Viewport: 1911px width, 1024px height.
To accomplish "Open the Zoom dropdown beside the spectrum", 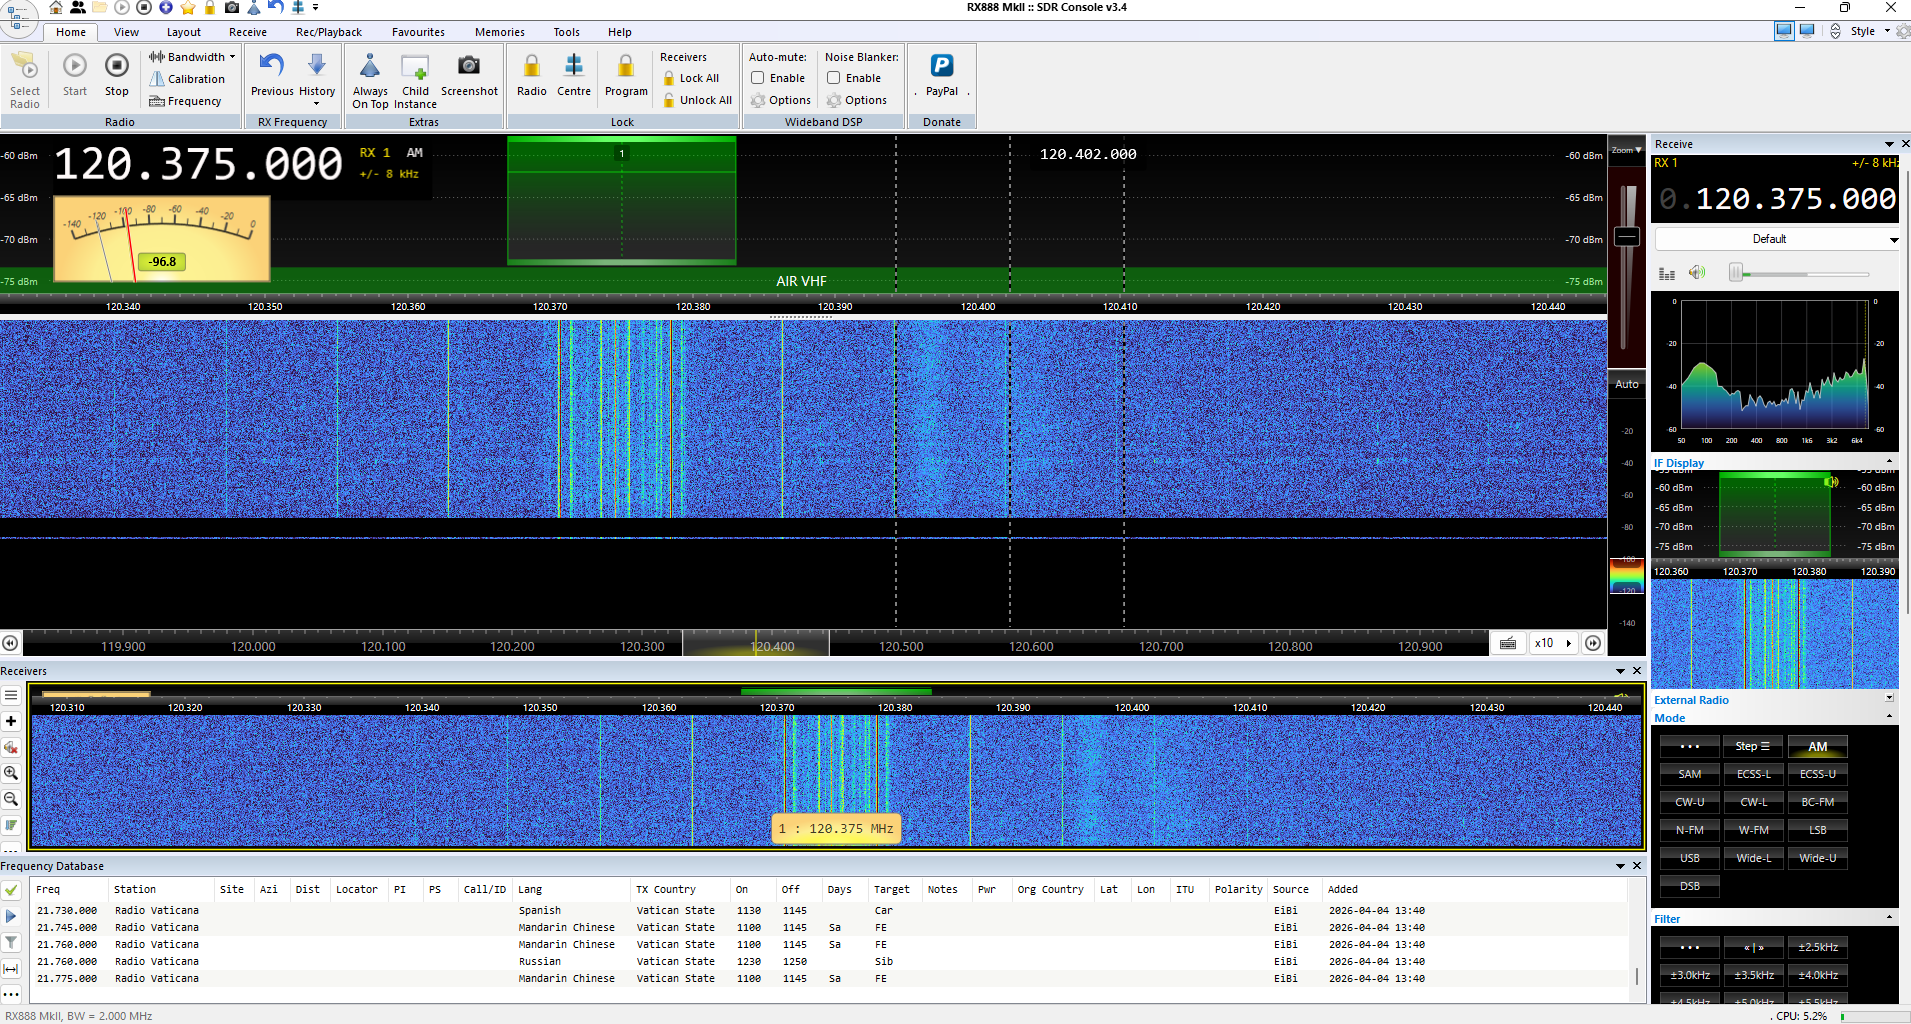I will pyautogui.click(x=1627, y=150).
